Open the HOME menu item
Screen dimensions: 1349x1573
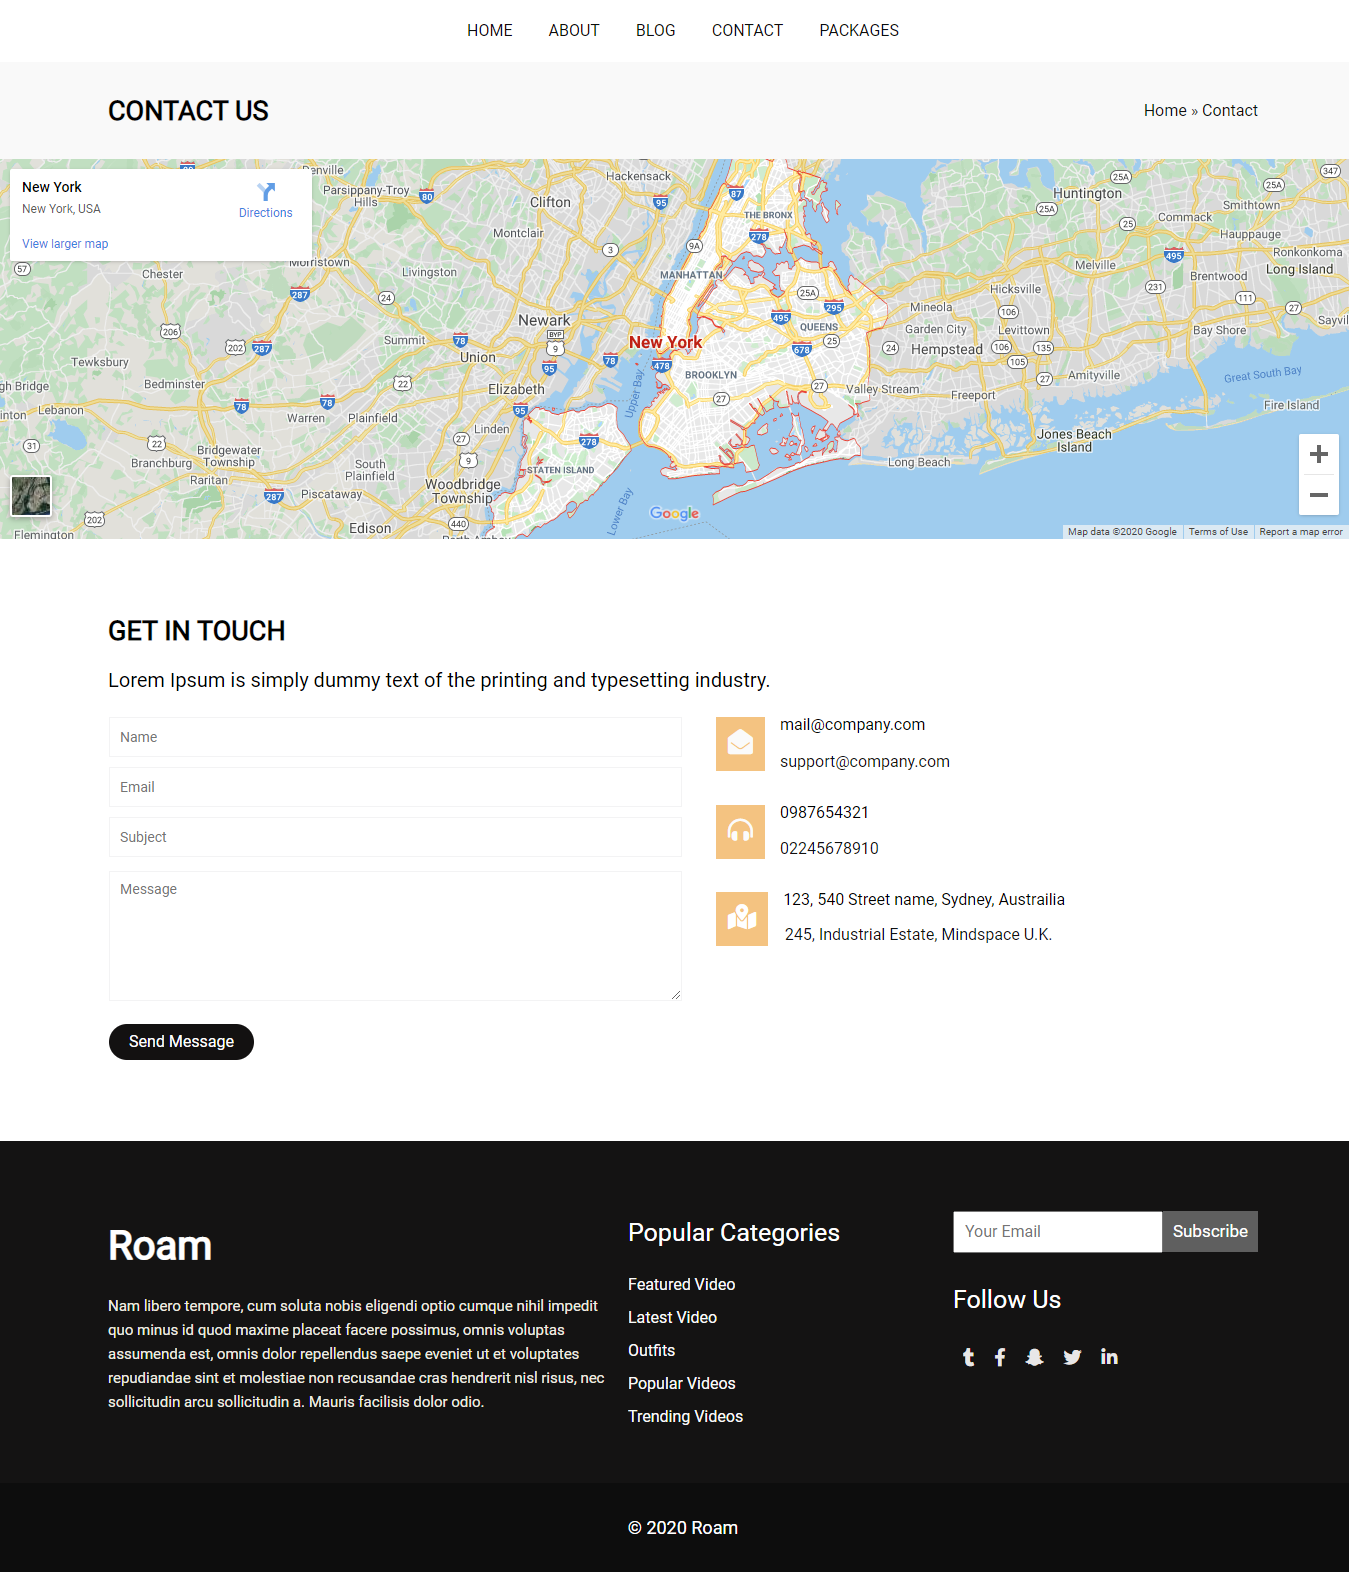pyautogui.click(x=490, y=31)
